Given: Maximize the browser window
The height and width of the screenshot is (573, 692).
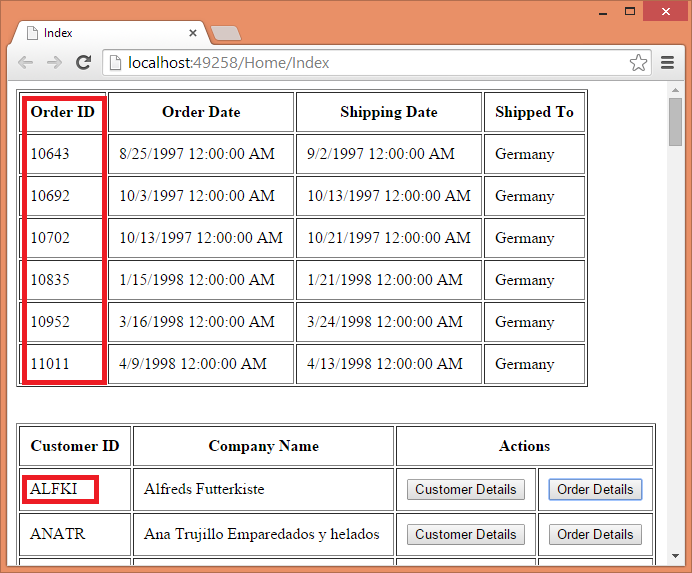Looking at the screenshot, I should click(x=630, y=11).
